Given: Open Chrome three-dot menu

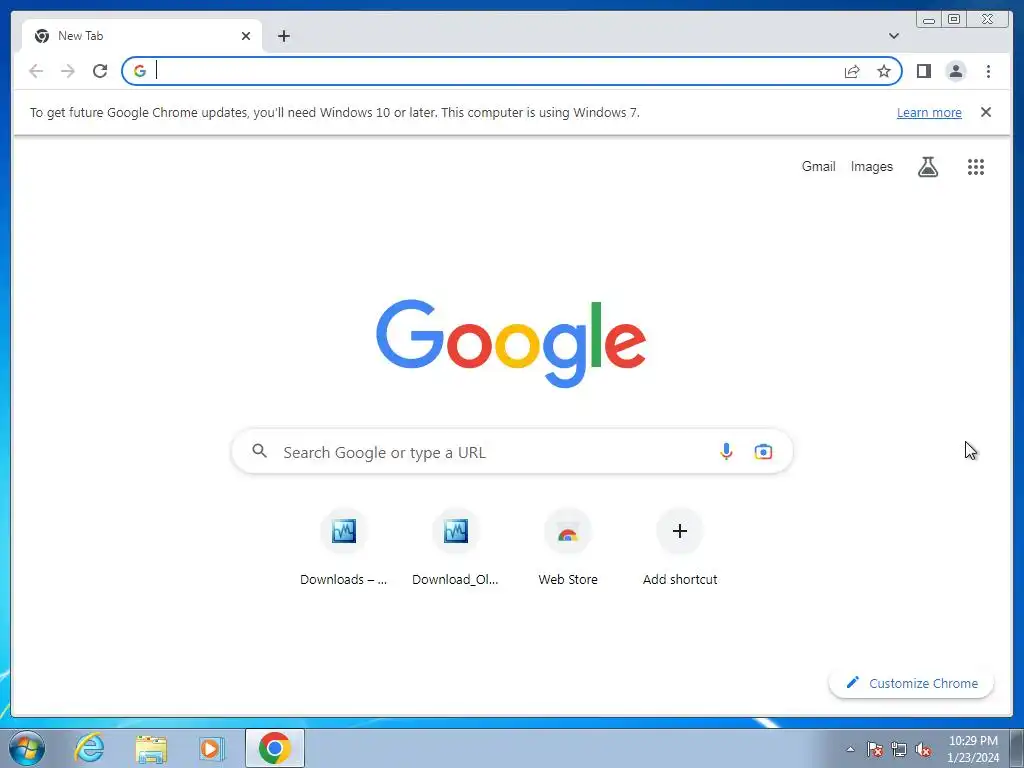Looking at the screenshot, I should point(988,71).
